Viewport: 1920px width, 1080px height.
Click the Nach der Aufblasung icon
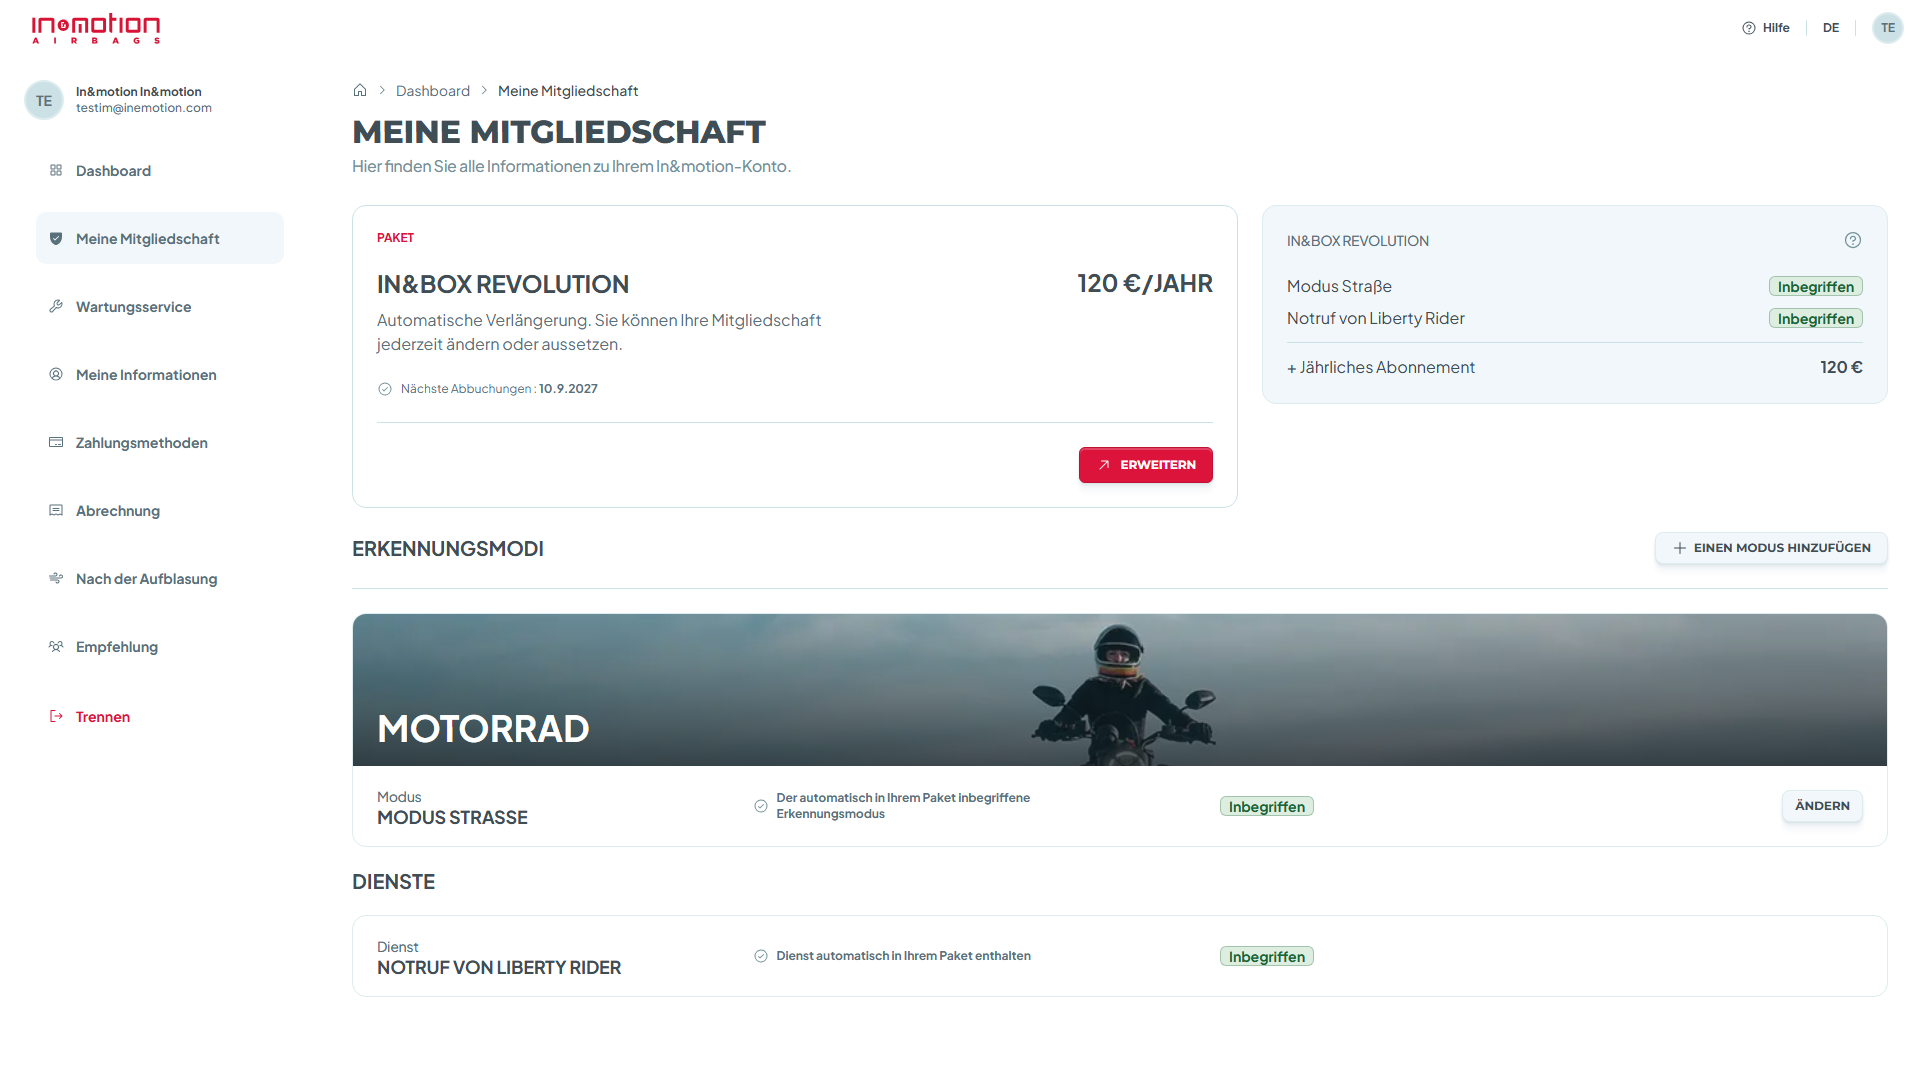pos(56,578)
